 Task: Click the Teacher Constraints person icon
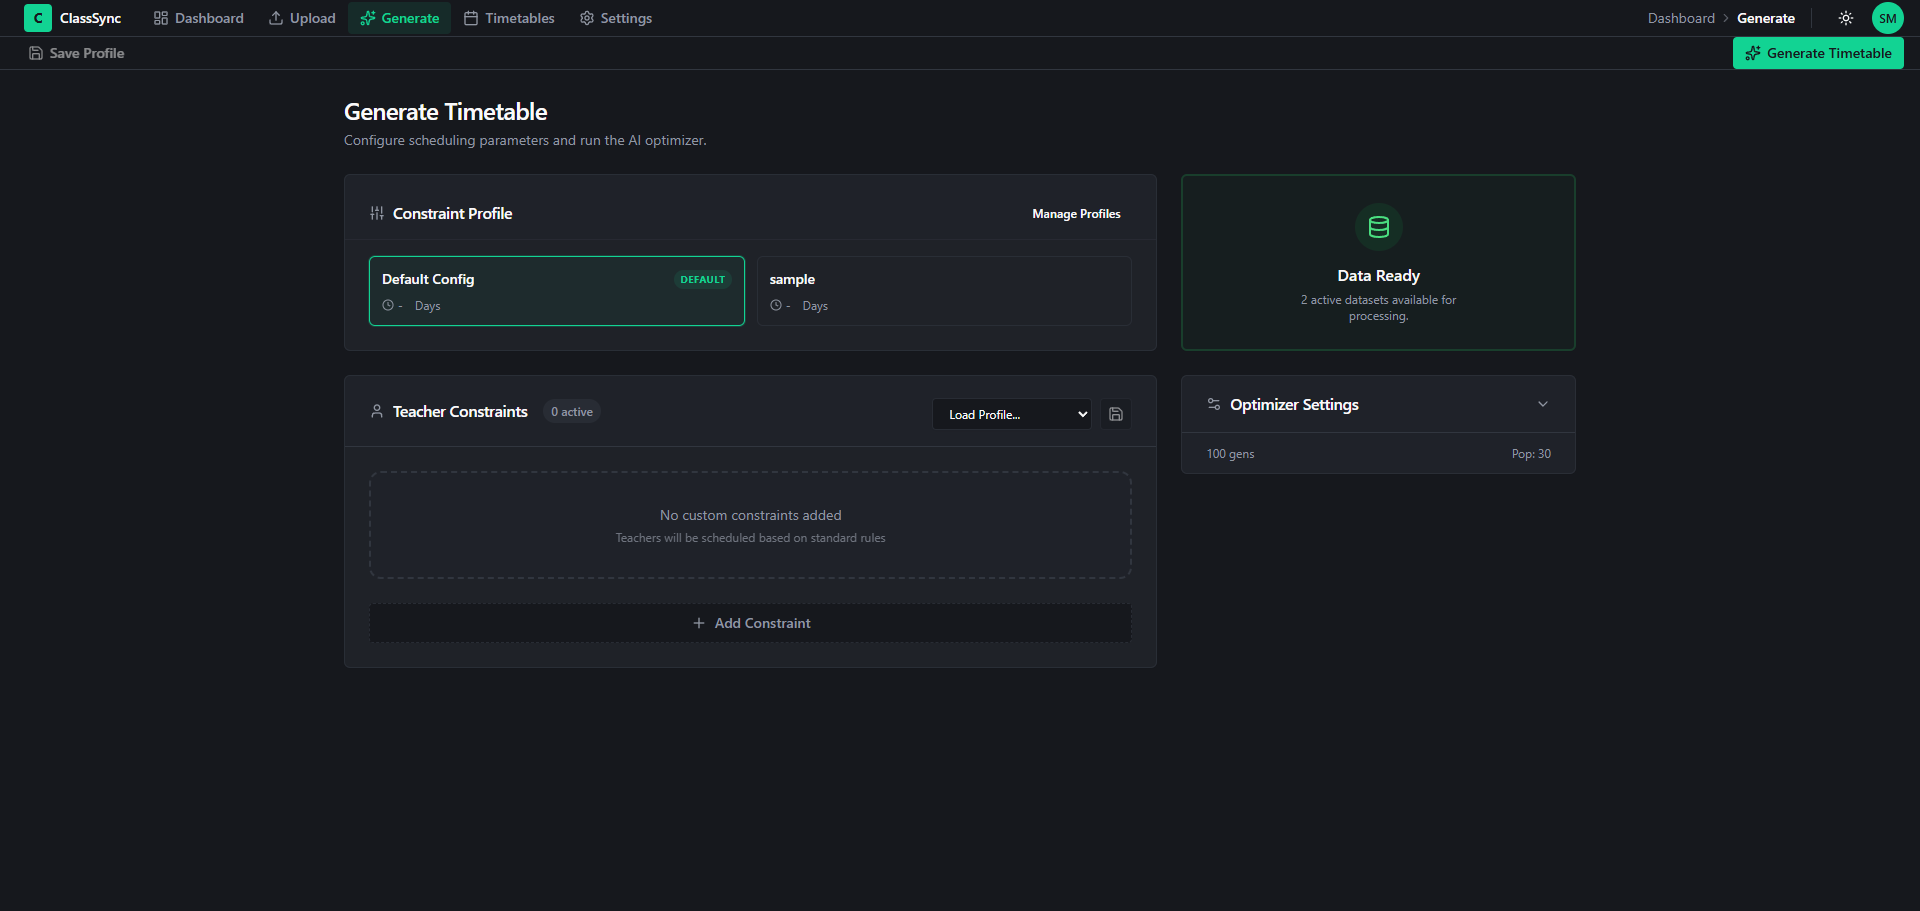[377, 411]
